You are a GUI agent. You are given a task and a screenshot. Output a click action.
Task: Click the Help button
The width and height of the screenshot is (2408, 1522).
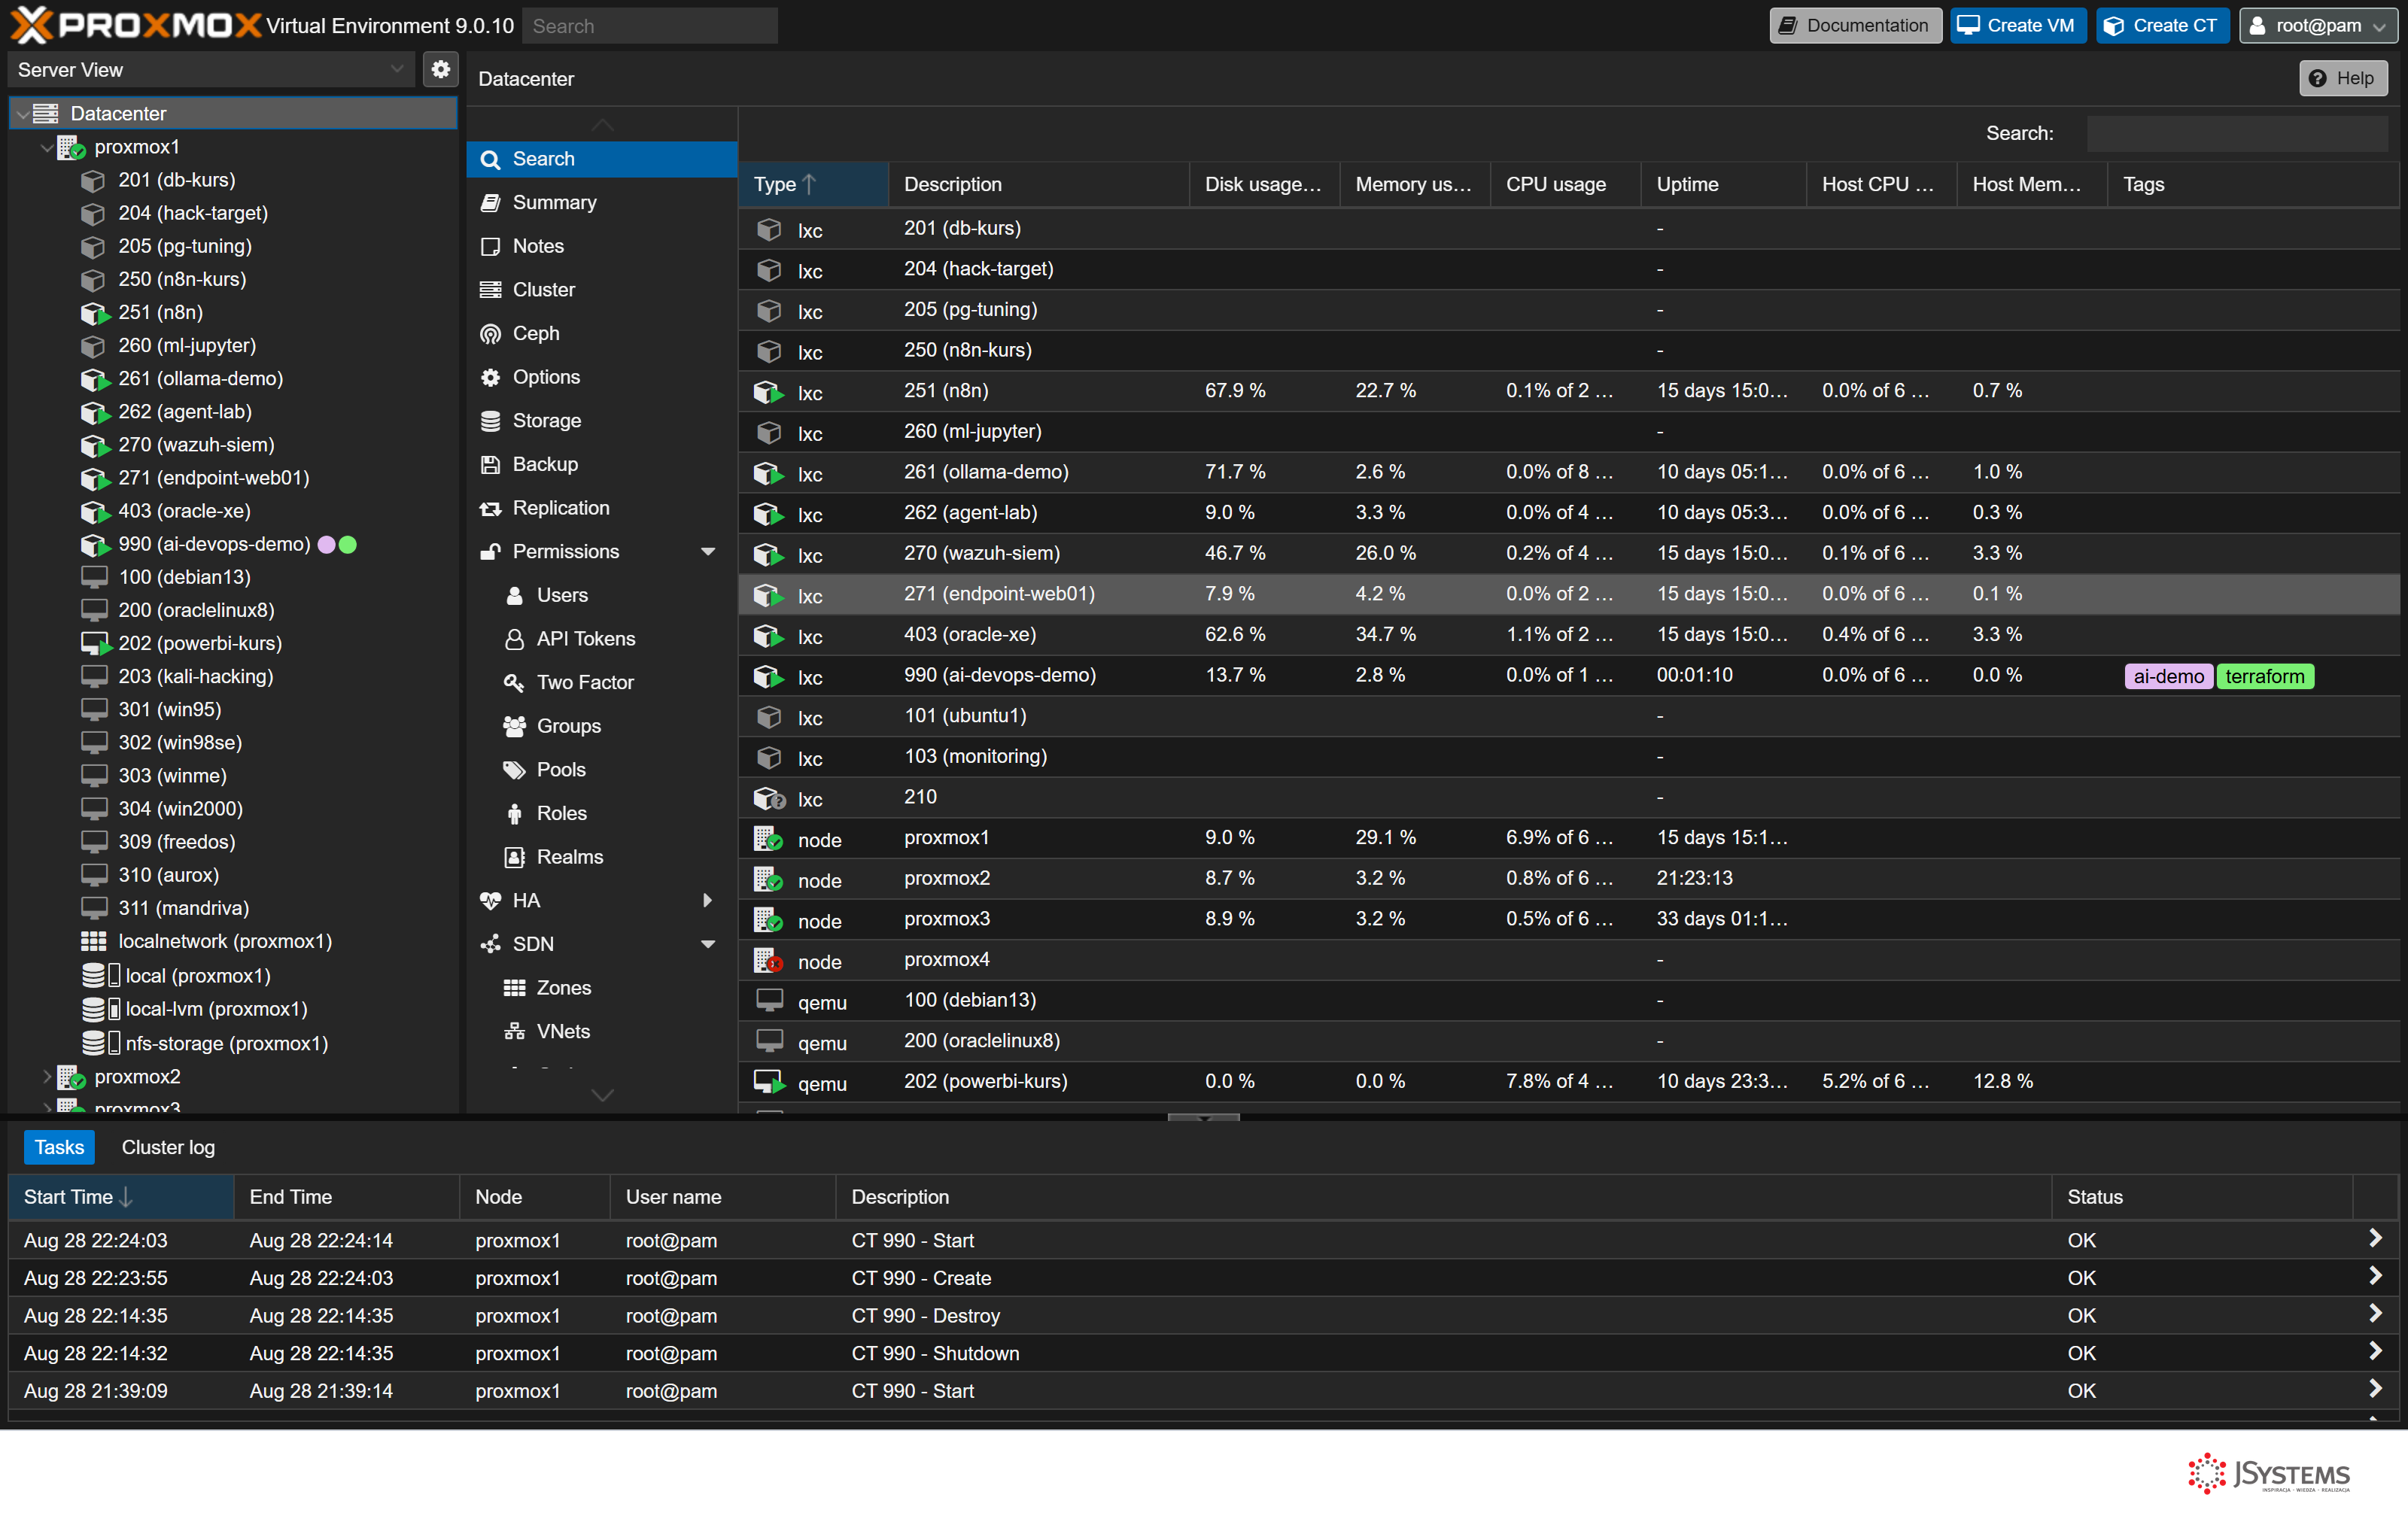(2343, 78)
